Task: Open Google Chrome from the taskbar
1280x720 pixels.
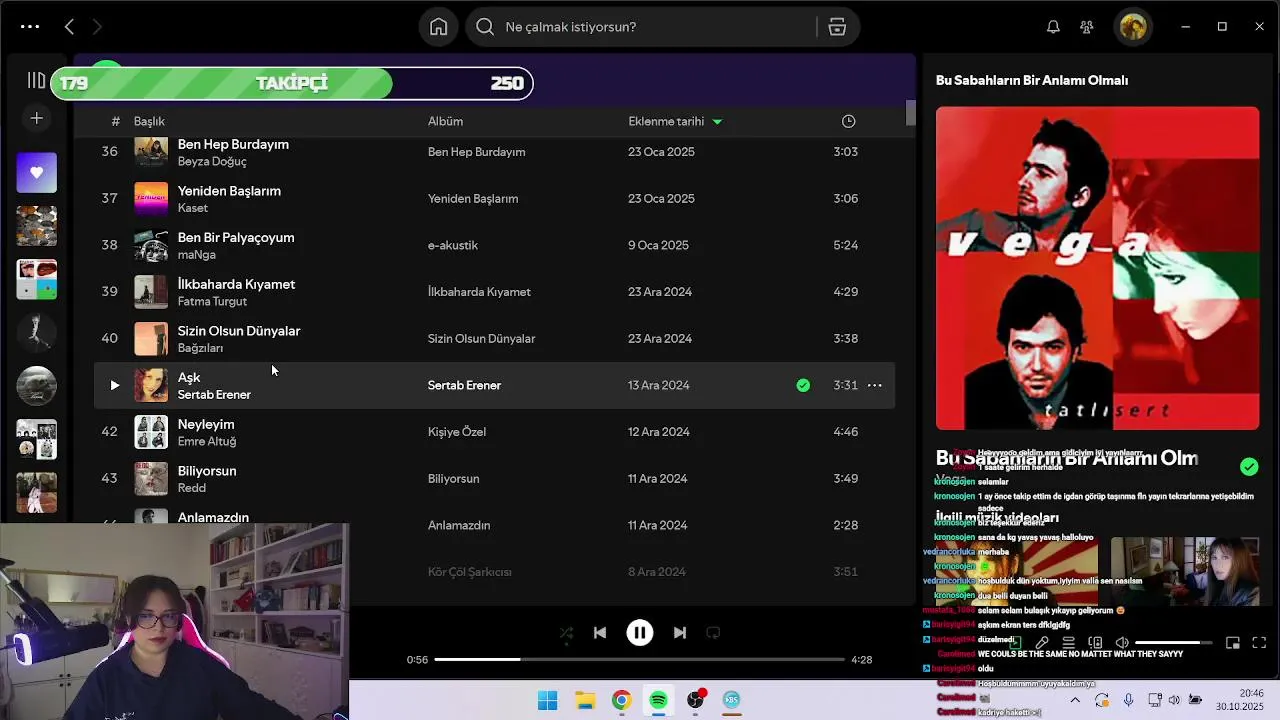Action: point(621,700)
